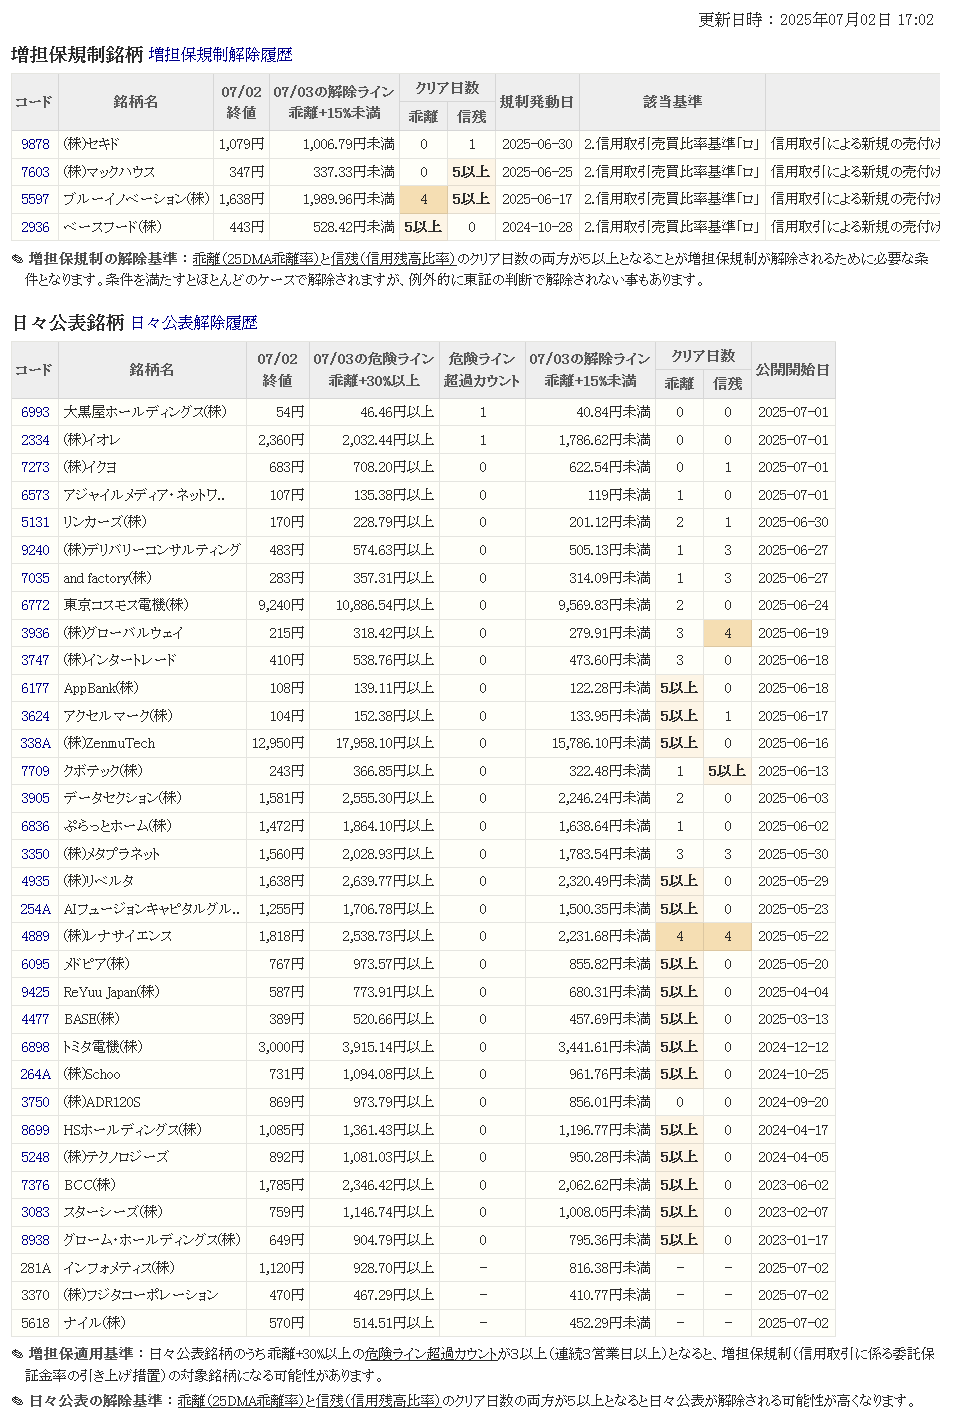The image size is (954, 1426).
Task: Click the update timestamp 2025年07月02日 17:02
Action: click(857, 20)
